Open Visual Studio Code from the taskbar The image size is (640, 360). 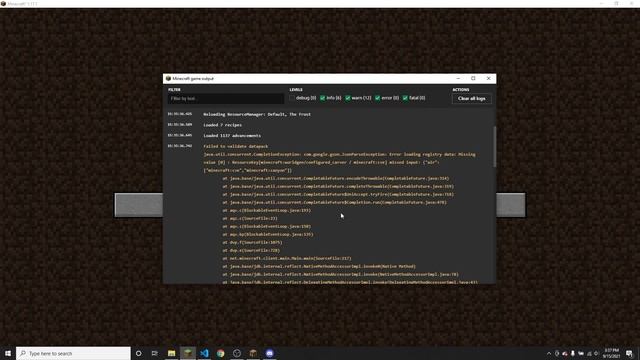tap(204, 353)
